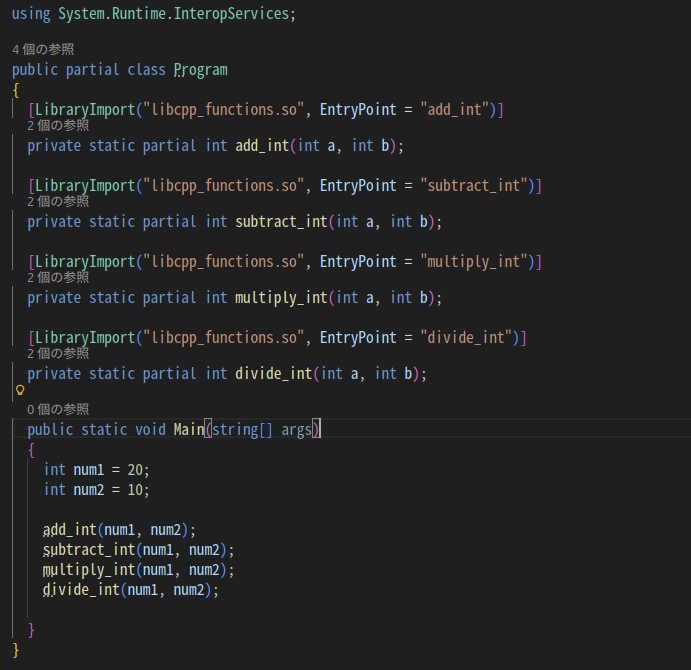
Task: Click the multiply_int(num1, num2) call
Action: [x=135, y=570]
